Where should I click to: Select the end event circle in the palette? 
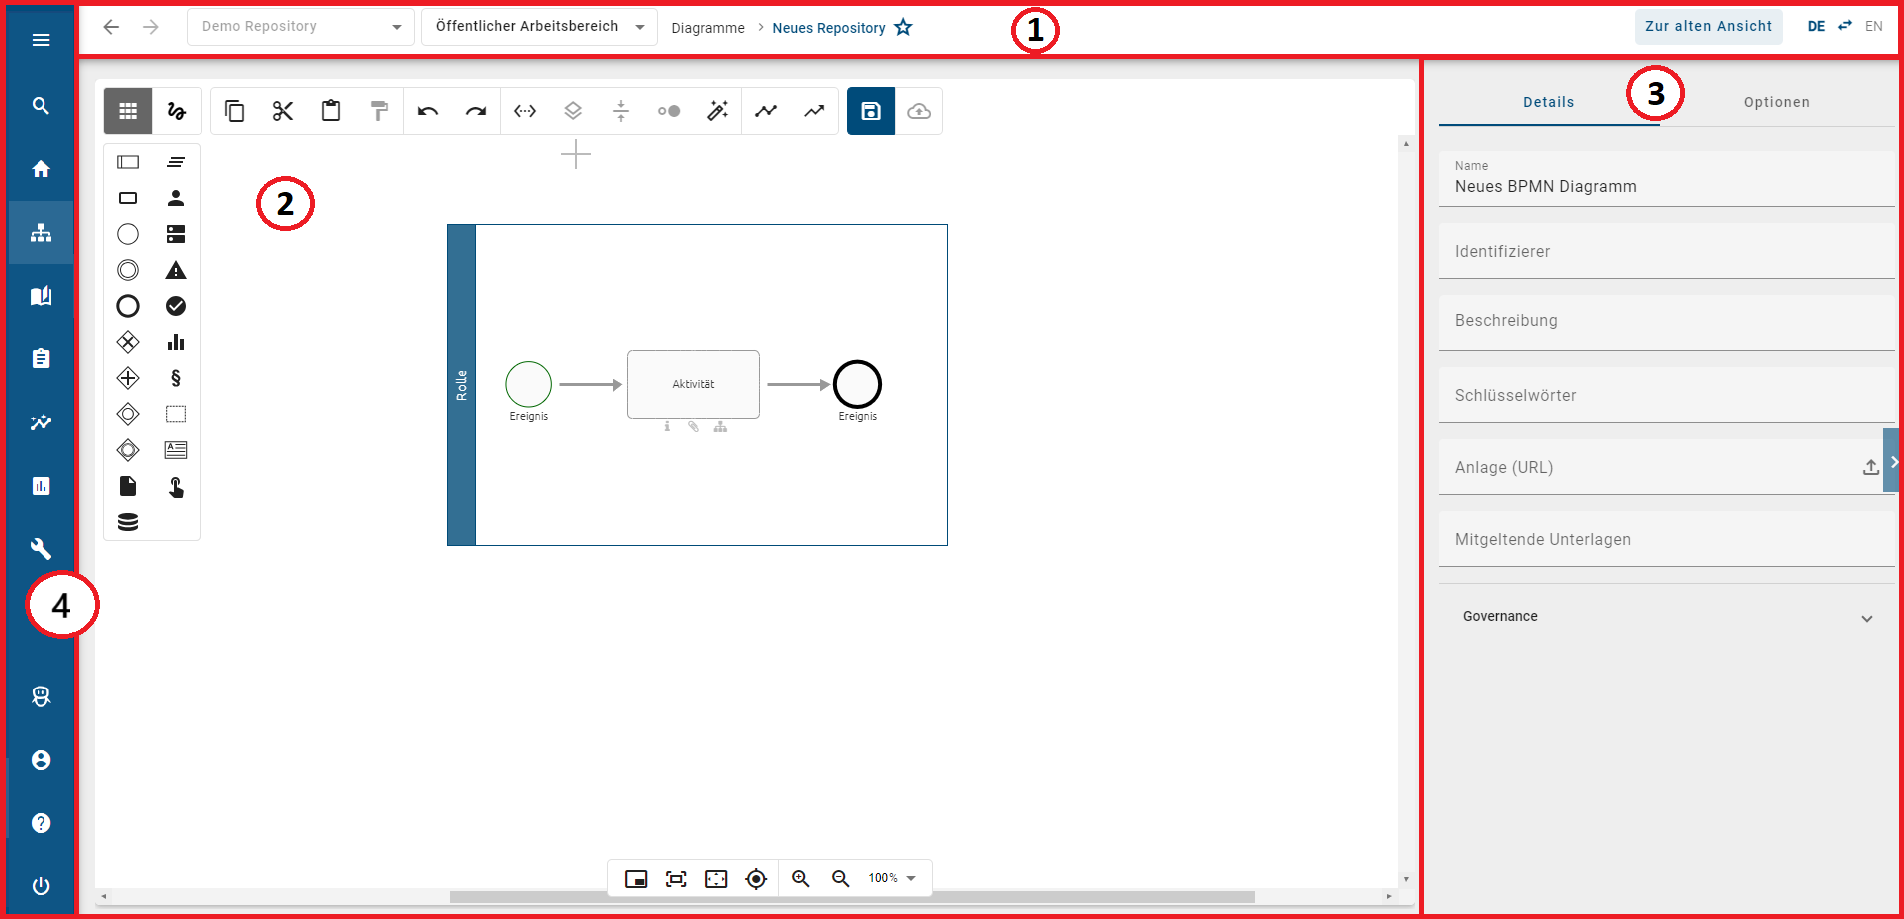[x=128, y=305]
